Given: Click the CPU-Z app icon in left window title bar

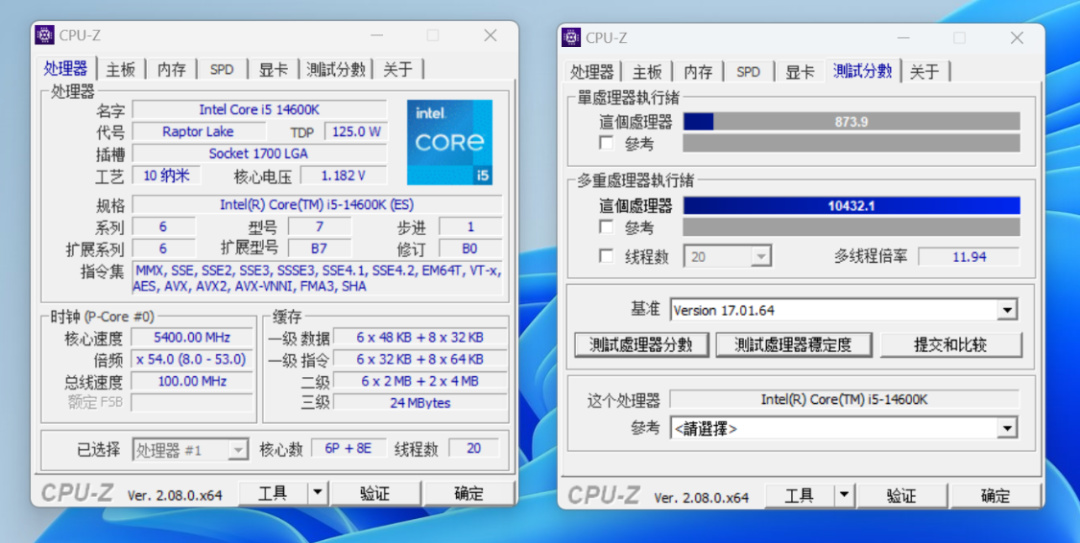Looking at the screenshot, I should [45, 35].
